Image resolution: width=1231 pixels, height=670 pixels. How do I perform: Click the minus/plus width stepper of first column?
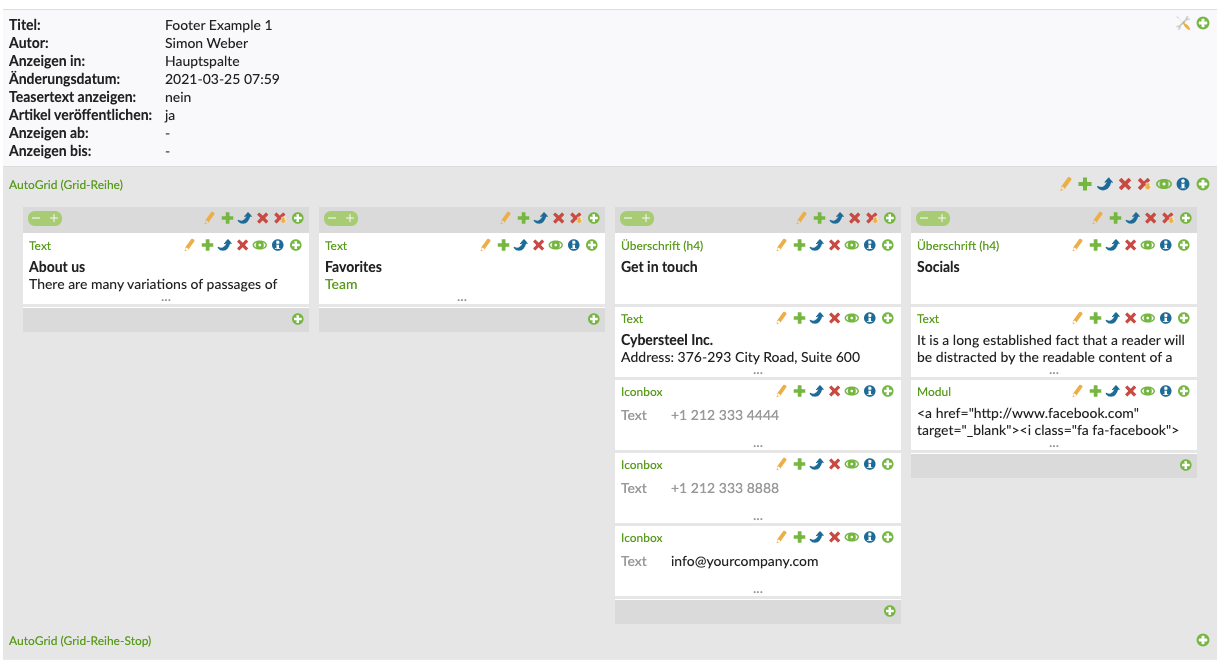45,218
